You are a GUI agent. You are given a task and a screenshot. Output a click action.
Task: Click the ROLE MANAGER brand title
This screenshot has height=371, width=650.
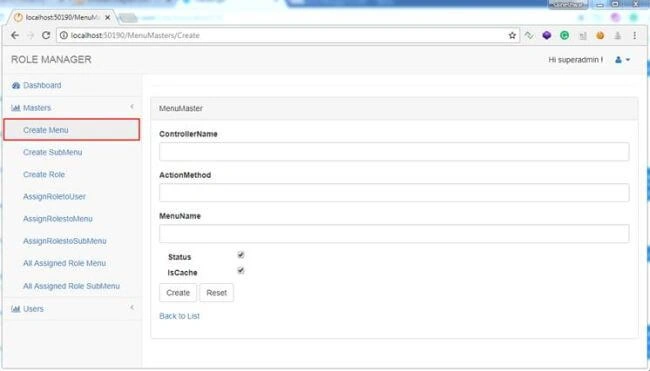(x=51, y=60)
